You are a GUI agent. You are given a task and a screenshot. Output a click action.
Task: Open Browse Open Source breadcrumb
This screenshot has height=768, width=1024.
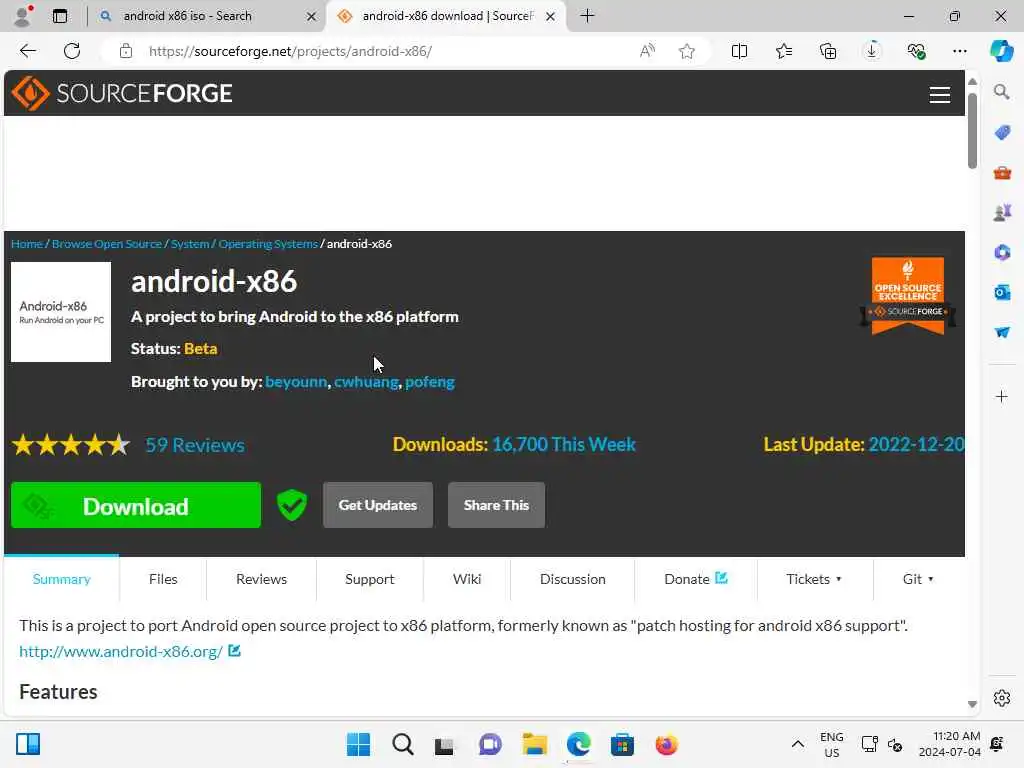pos(106,244)
